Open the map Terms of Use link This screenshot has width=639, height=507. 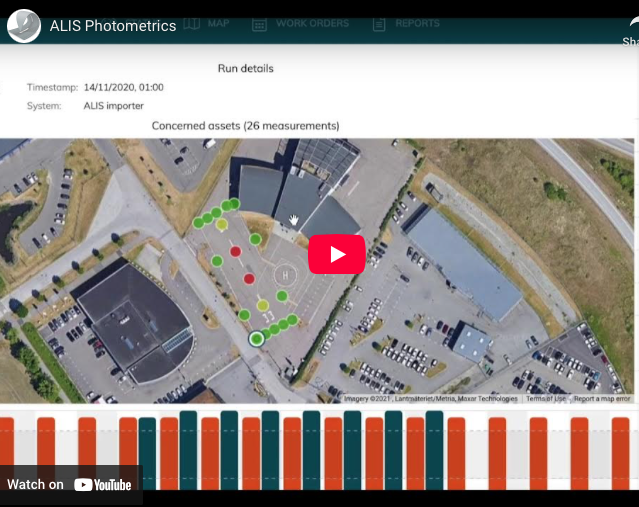coord(547,398)
